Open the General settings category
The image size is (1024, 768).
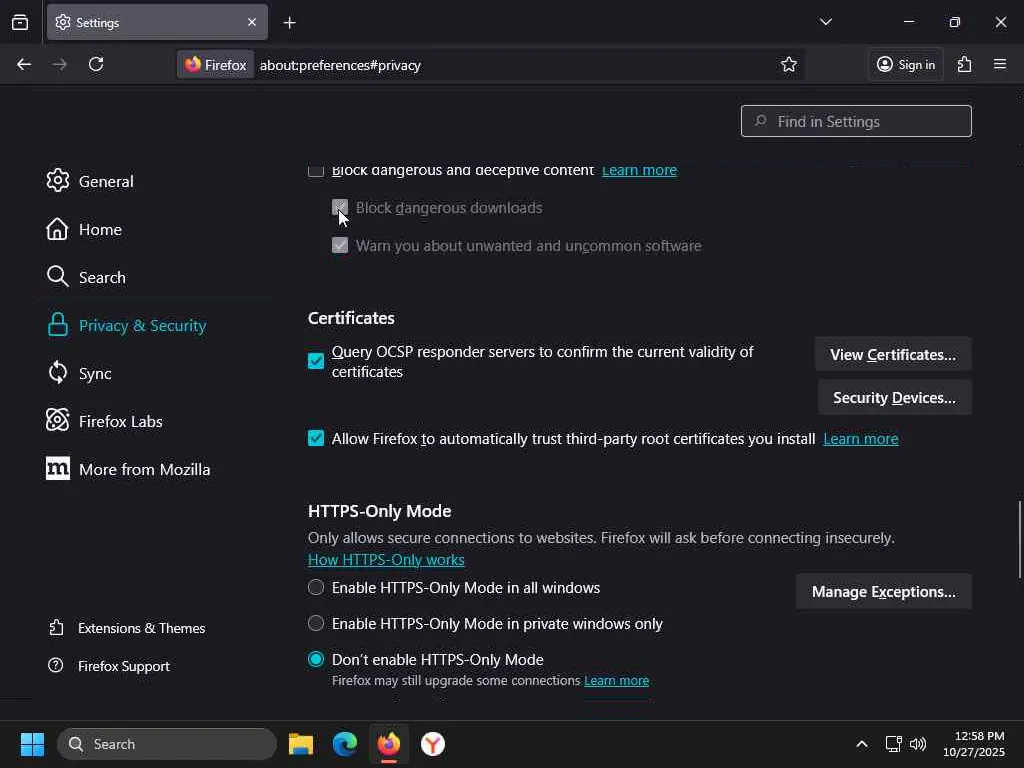click(x=105, y=181)
